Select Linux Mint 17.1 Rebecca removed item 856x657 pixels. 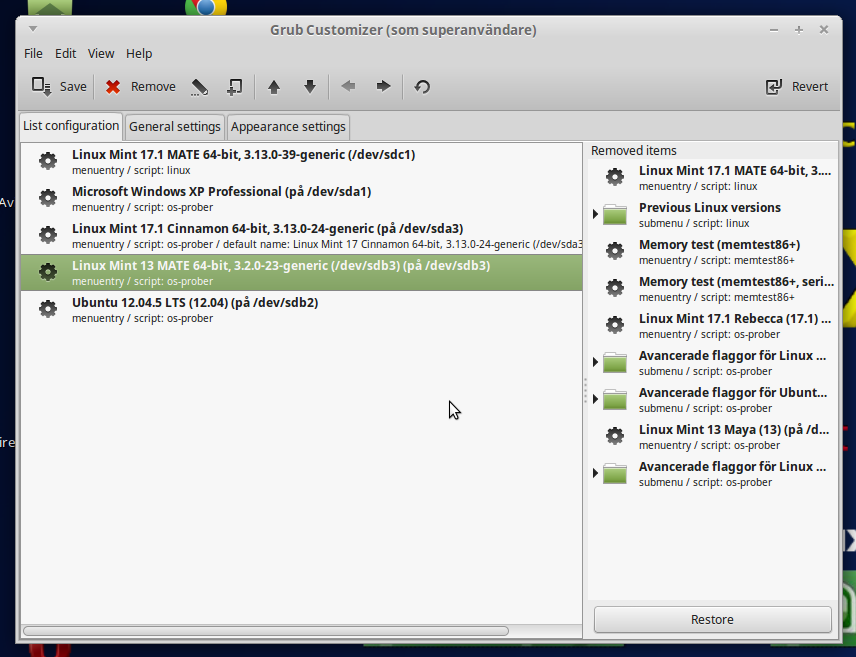(713, 325)
